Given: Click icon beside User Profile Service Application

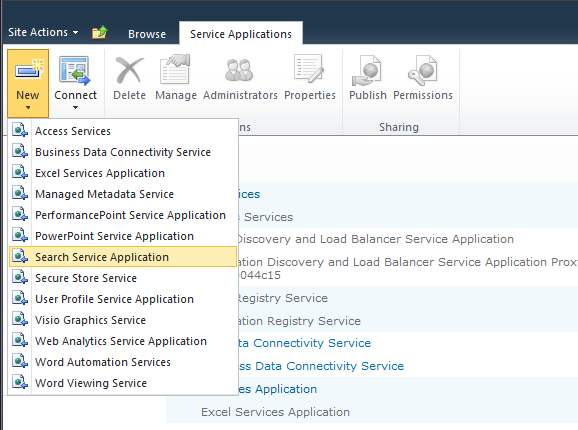Looking at the screenshot, I should 20,298.
